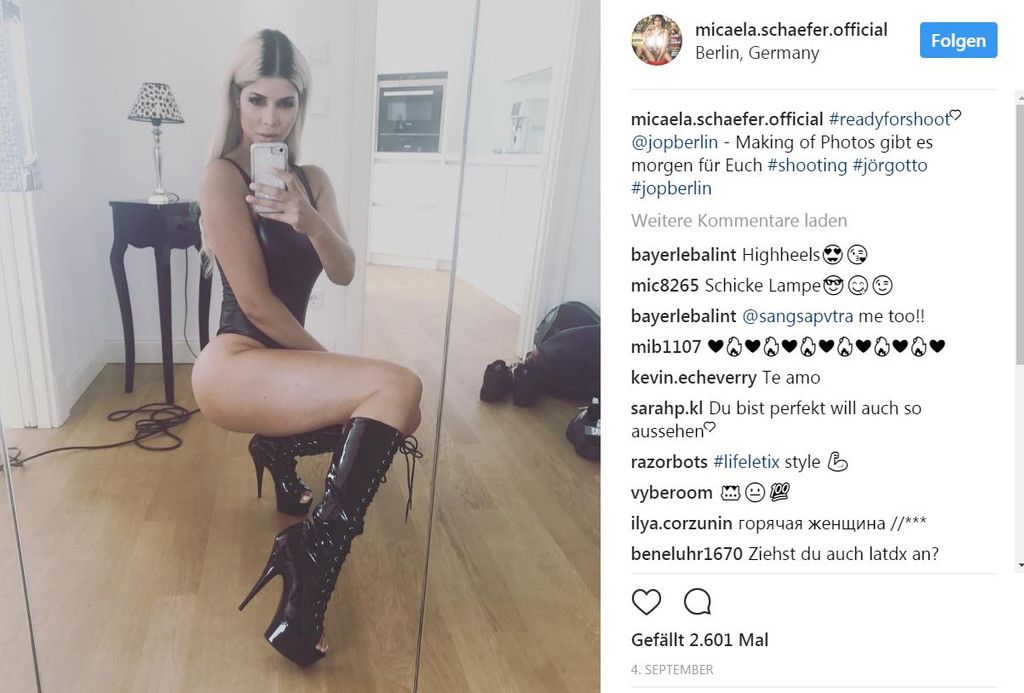
Task: Click the scrollbar down arrow in comments
Action: pyautogui.click(x=1019, y=566)
